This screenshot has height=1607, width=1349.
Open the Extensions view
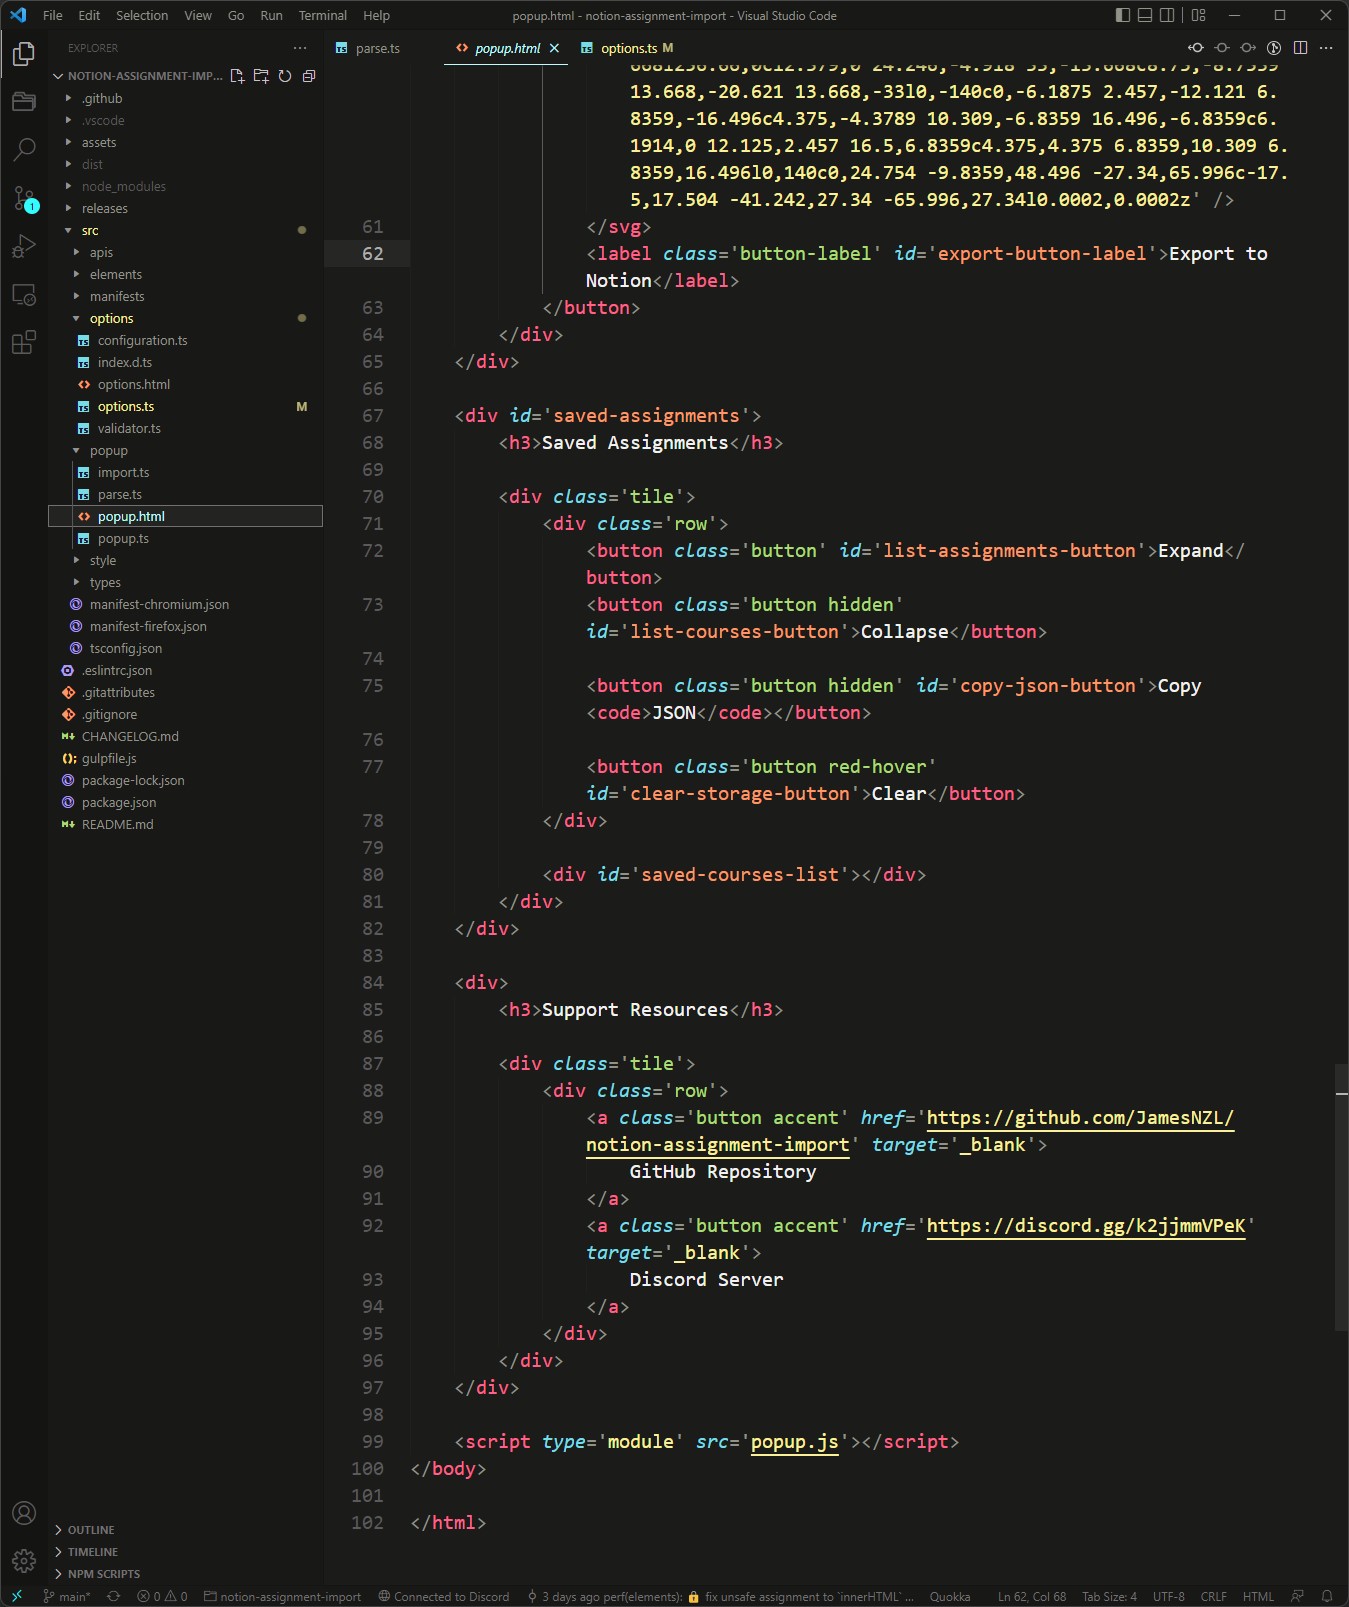24,343
